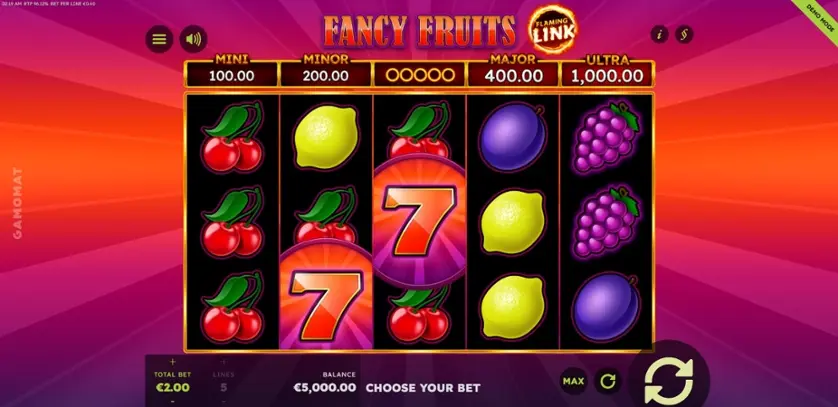Select the MAJOR 400.00 jackpot panel
The height and width of the screenshot is (407, 838).
point(513,71)
